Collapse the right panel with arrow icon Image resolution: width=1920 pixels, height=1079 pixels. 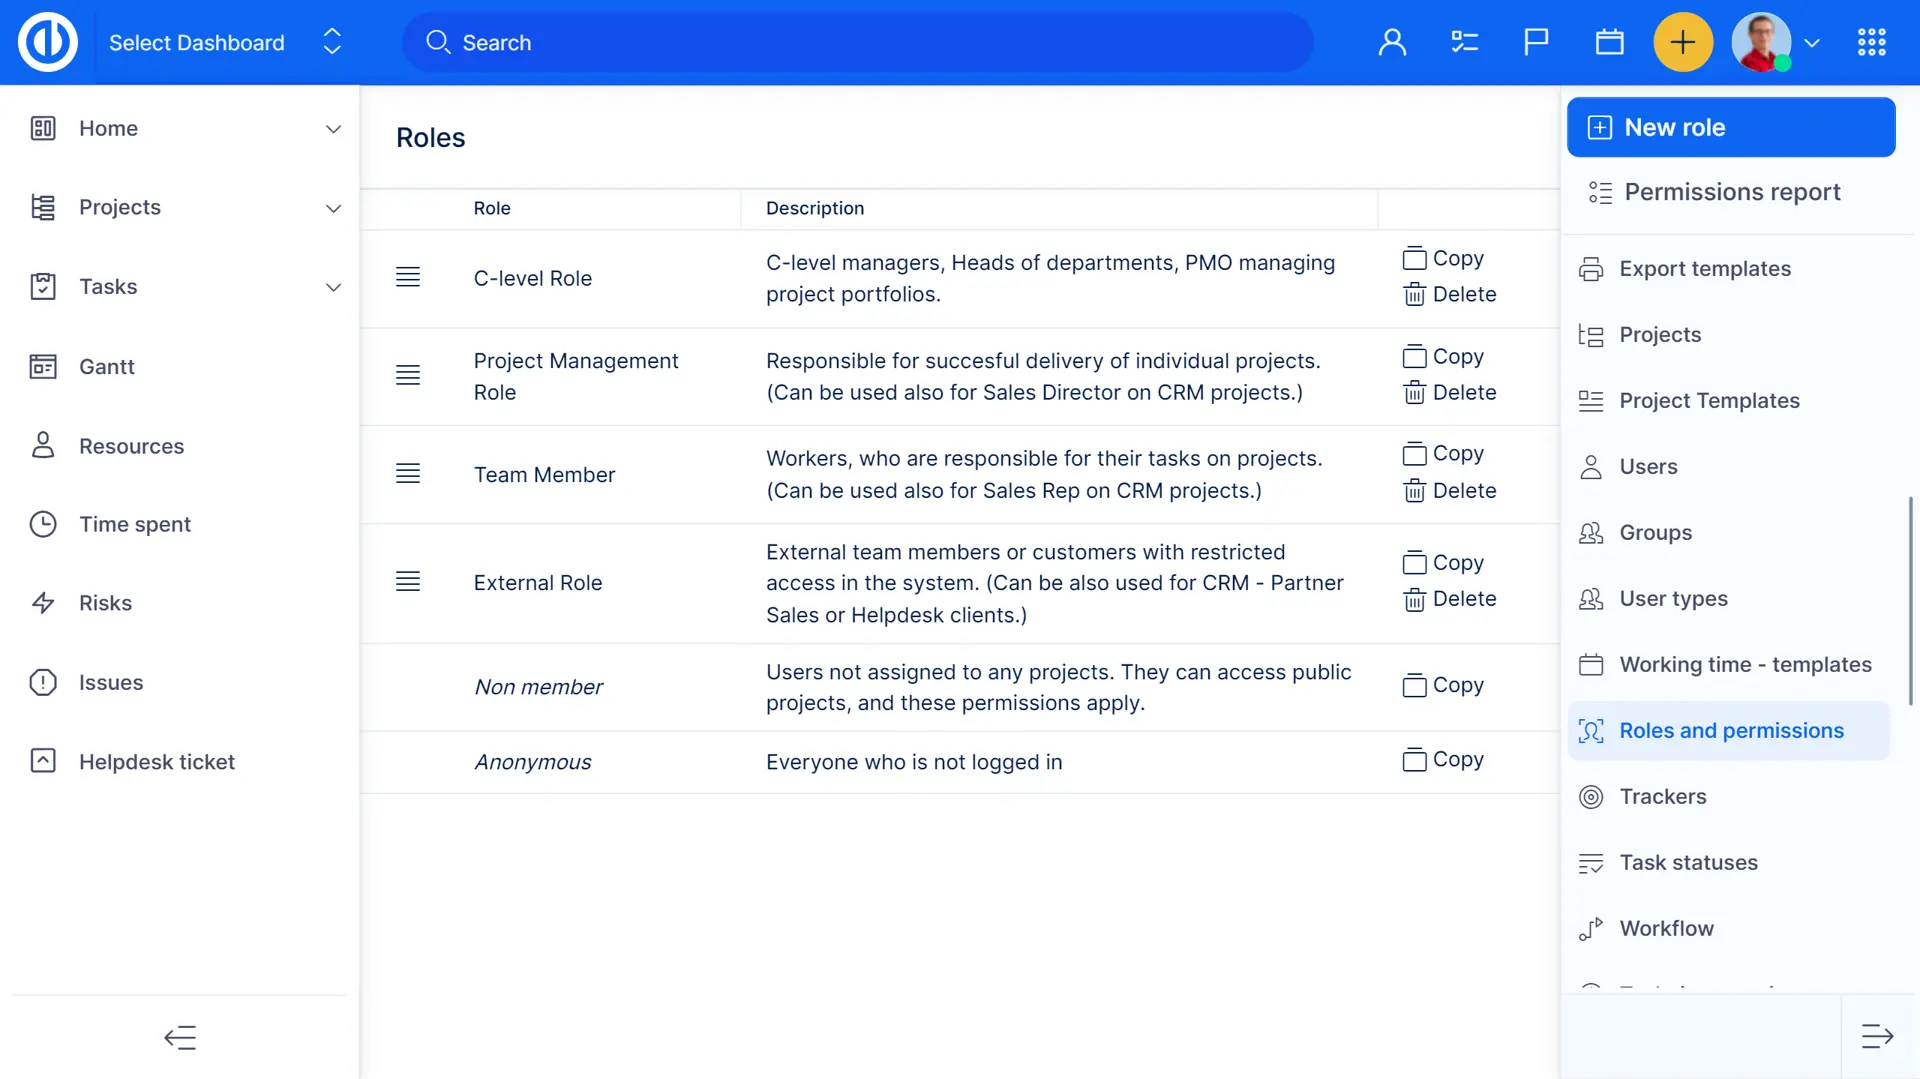pos(1877,1036)
